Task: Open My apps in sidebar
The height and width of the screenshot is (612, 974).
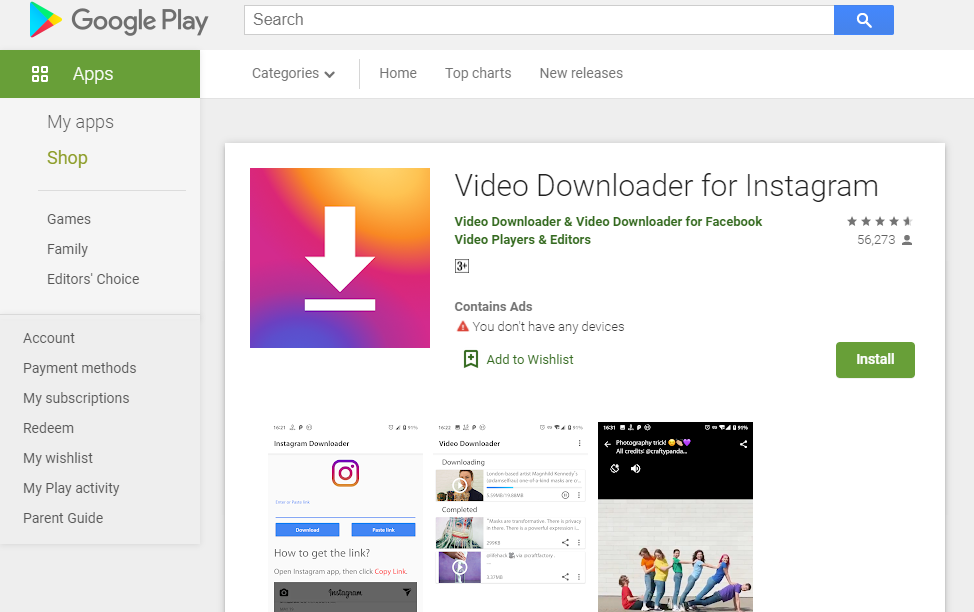Action: (x=80, y=122)
